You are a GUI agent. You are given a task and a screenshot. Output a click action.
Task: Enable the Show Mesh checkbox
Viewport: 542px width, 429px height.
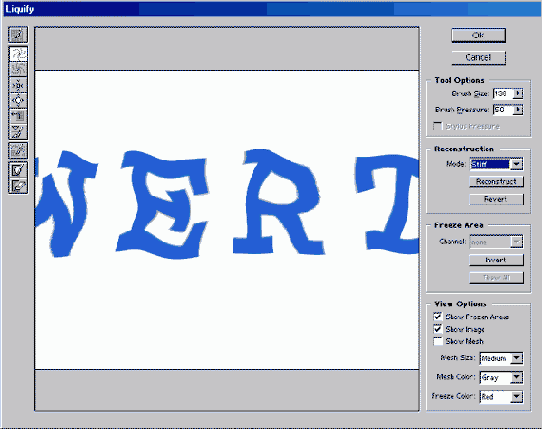[438, 341]
